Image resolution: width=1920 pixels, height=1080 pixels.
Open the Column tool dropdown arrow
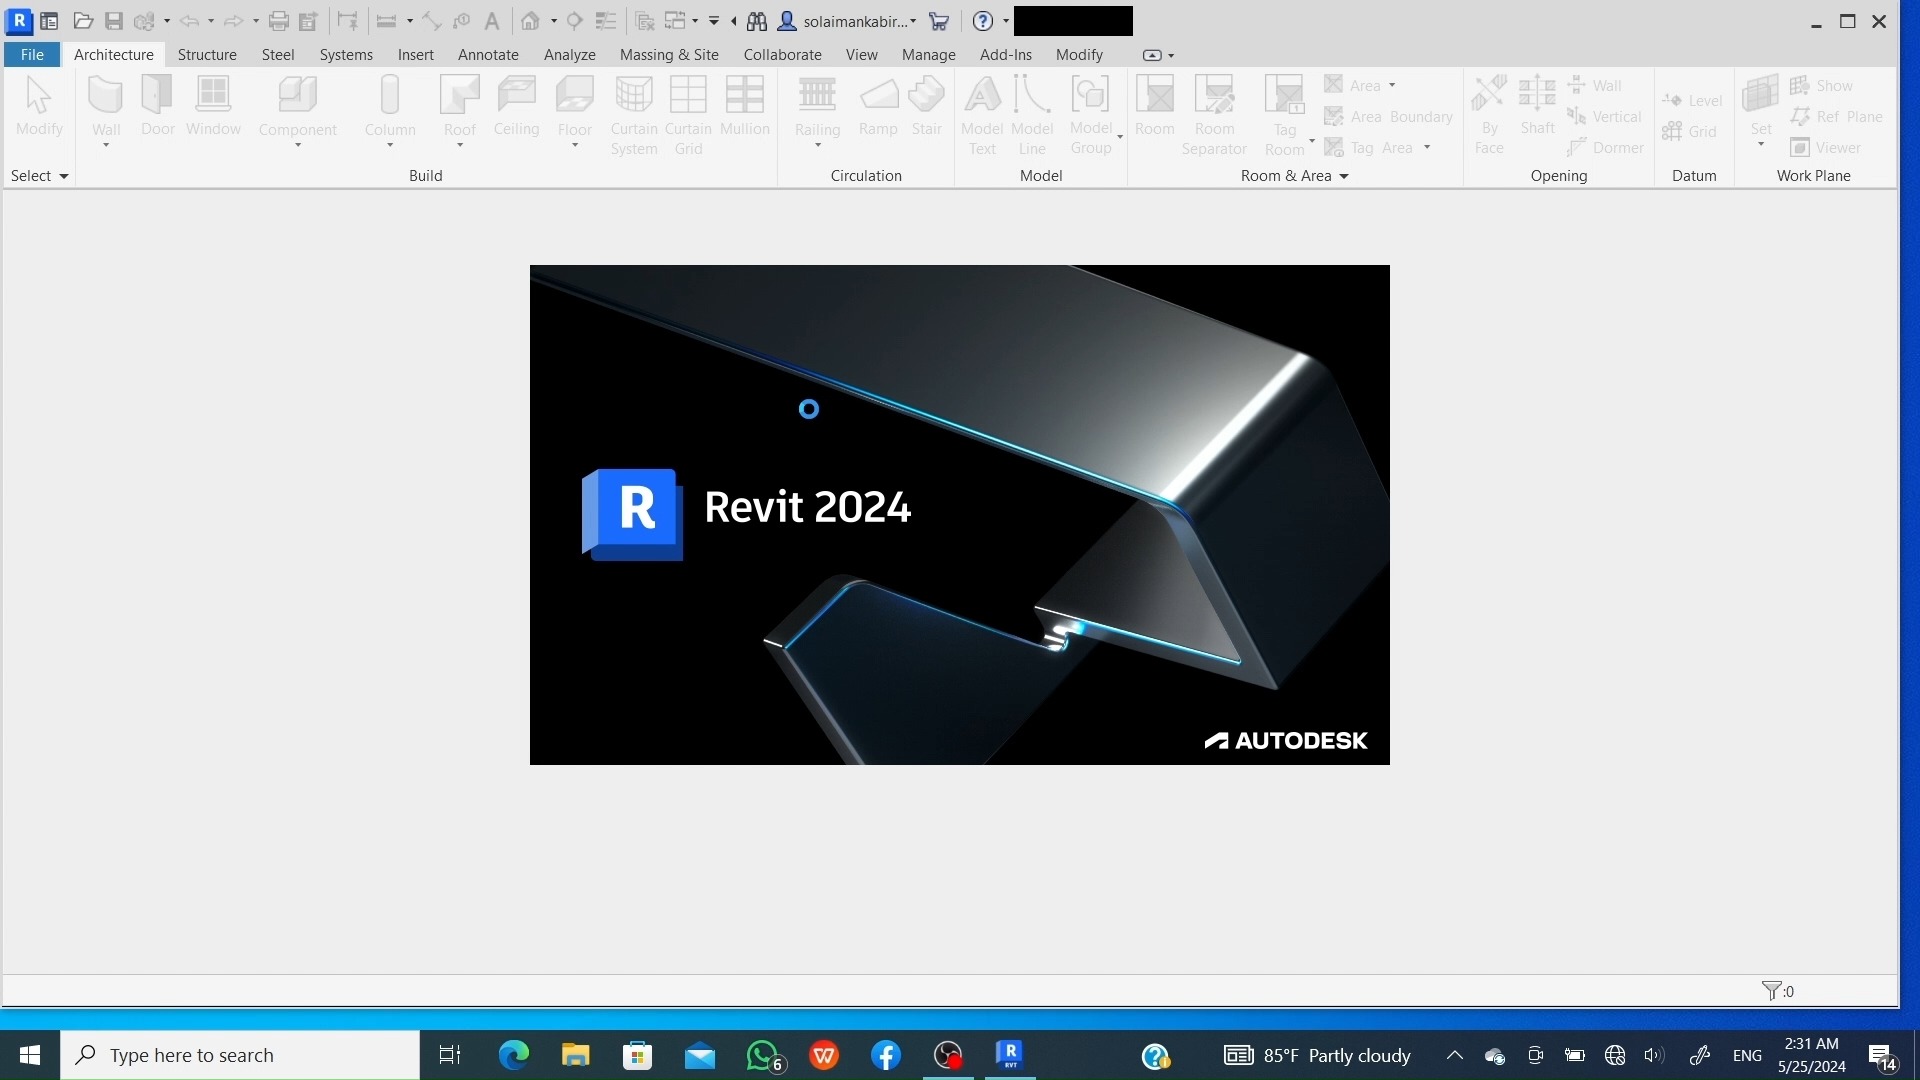click(x=390, y=146)
